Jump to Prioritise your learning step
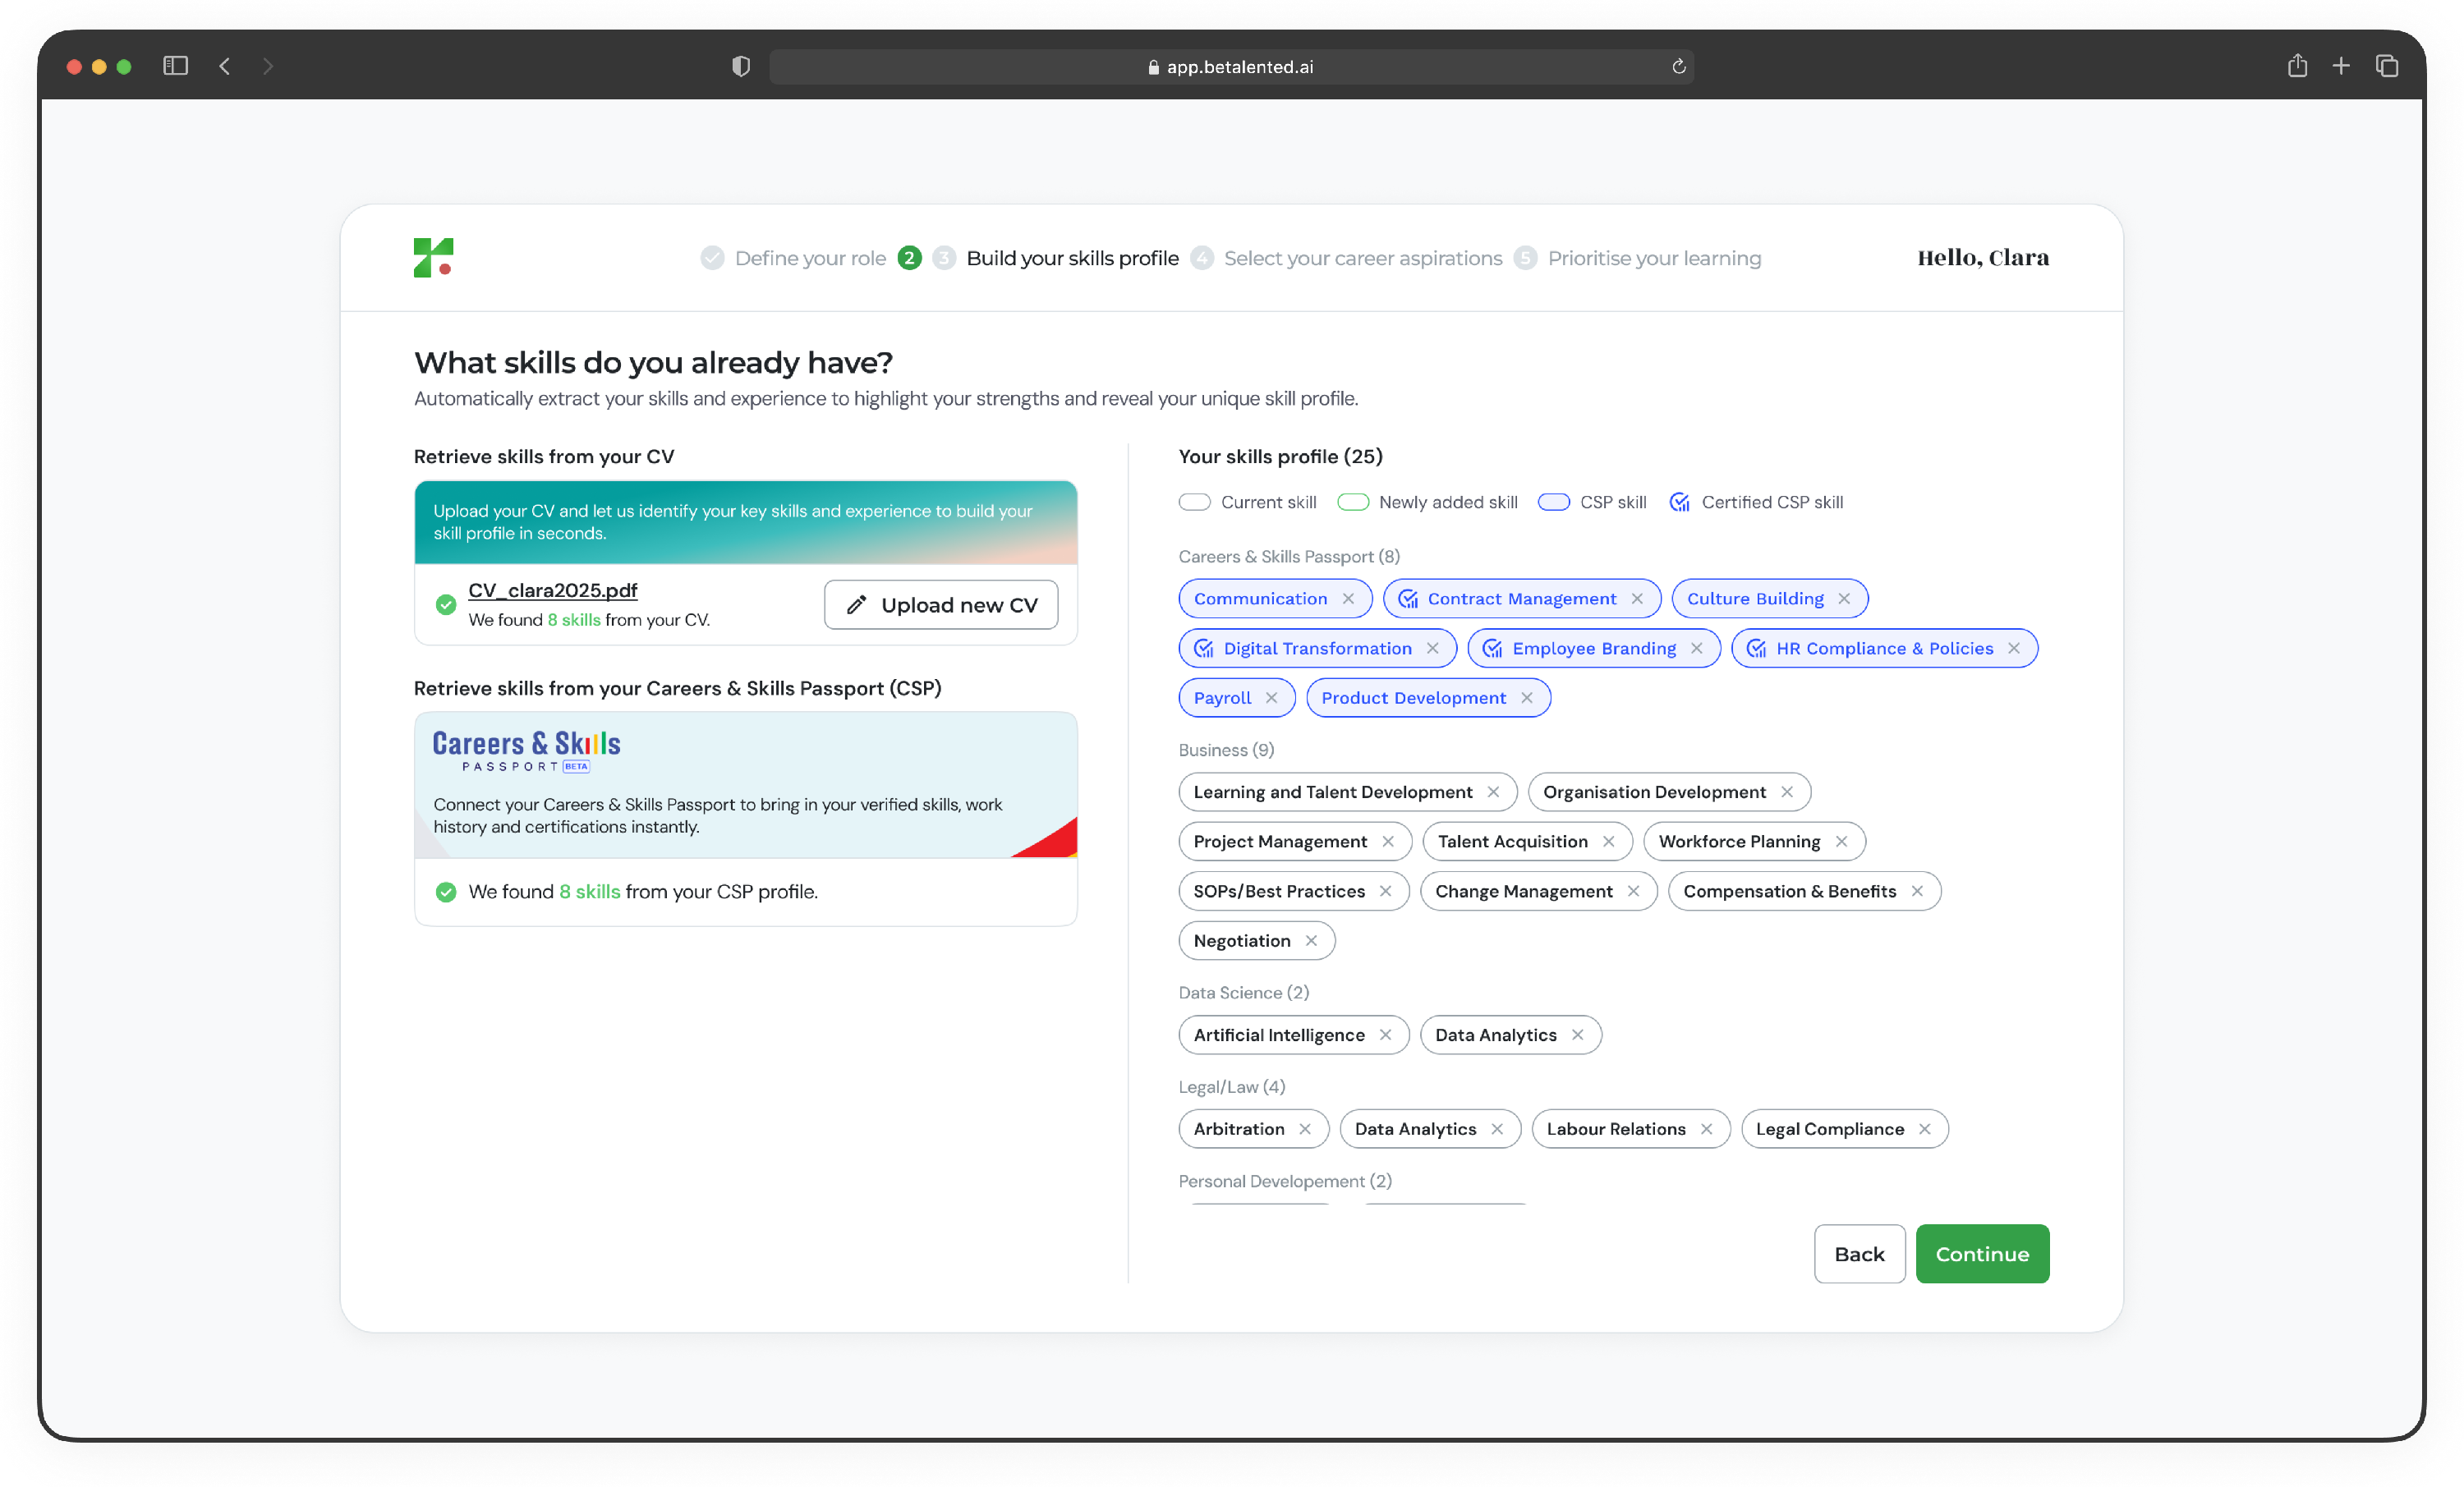 tap(1653, 258)
